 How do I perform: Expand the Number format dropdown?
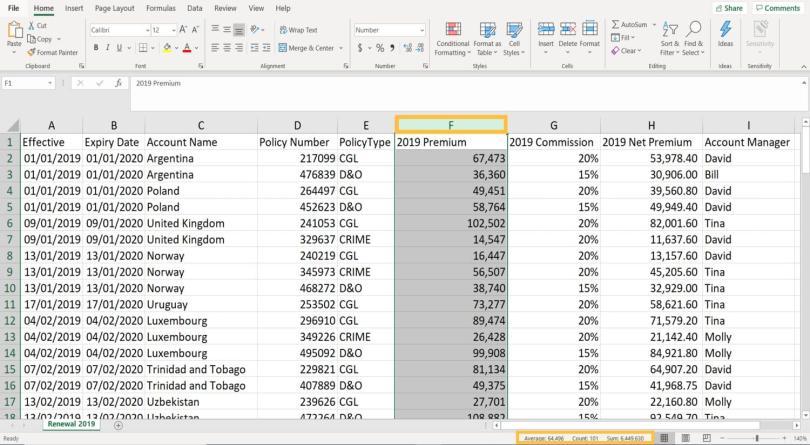(x=421, y=30)
